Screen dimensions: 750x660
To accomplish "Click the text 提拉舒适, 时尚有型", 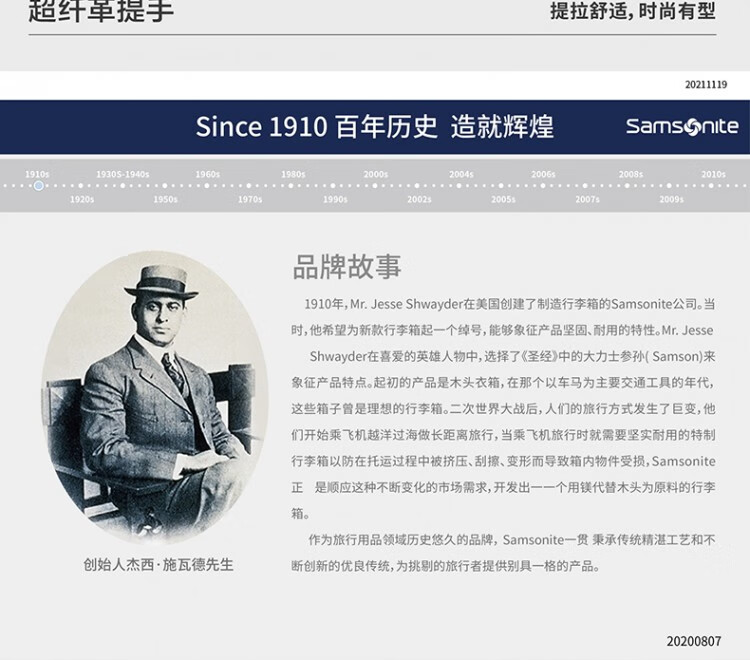I will (632, 11).
